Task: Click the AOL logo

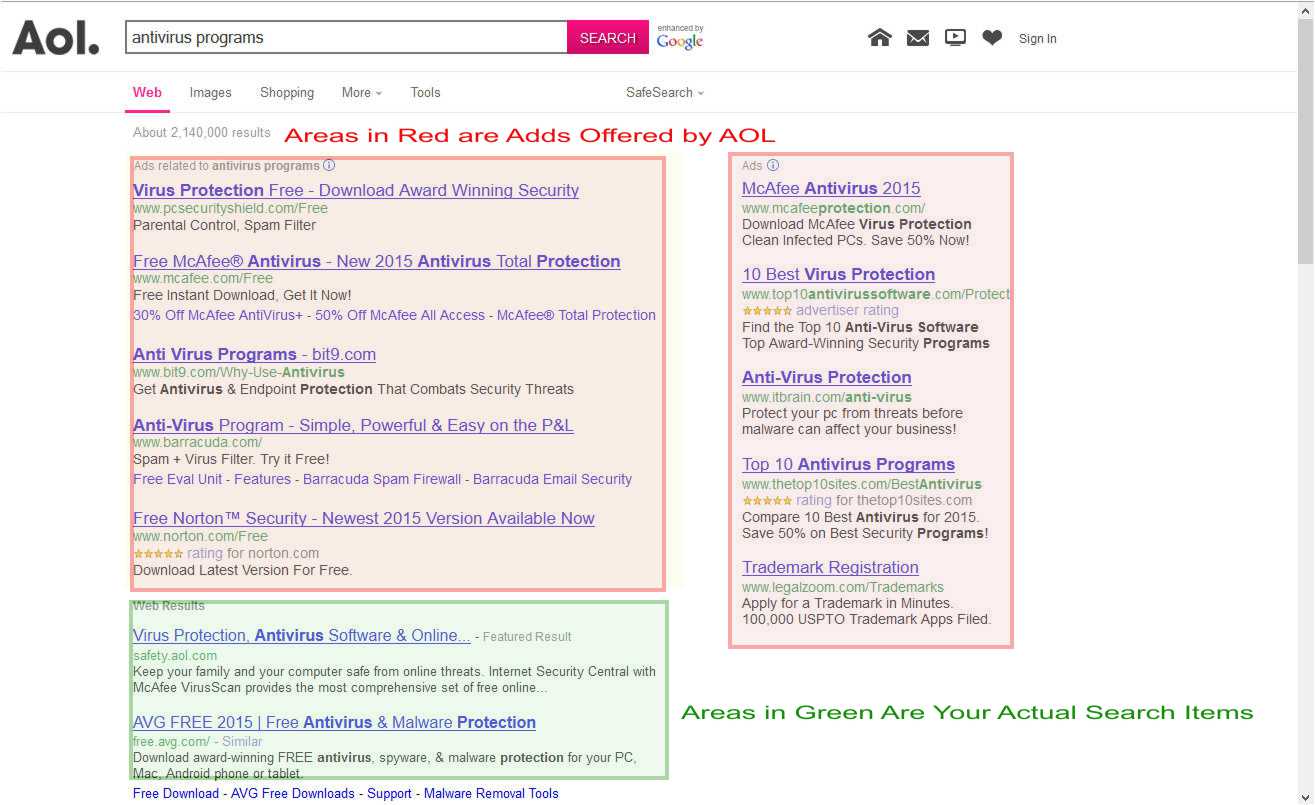Action: pos(56,38)
